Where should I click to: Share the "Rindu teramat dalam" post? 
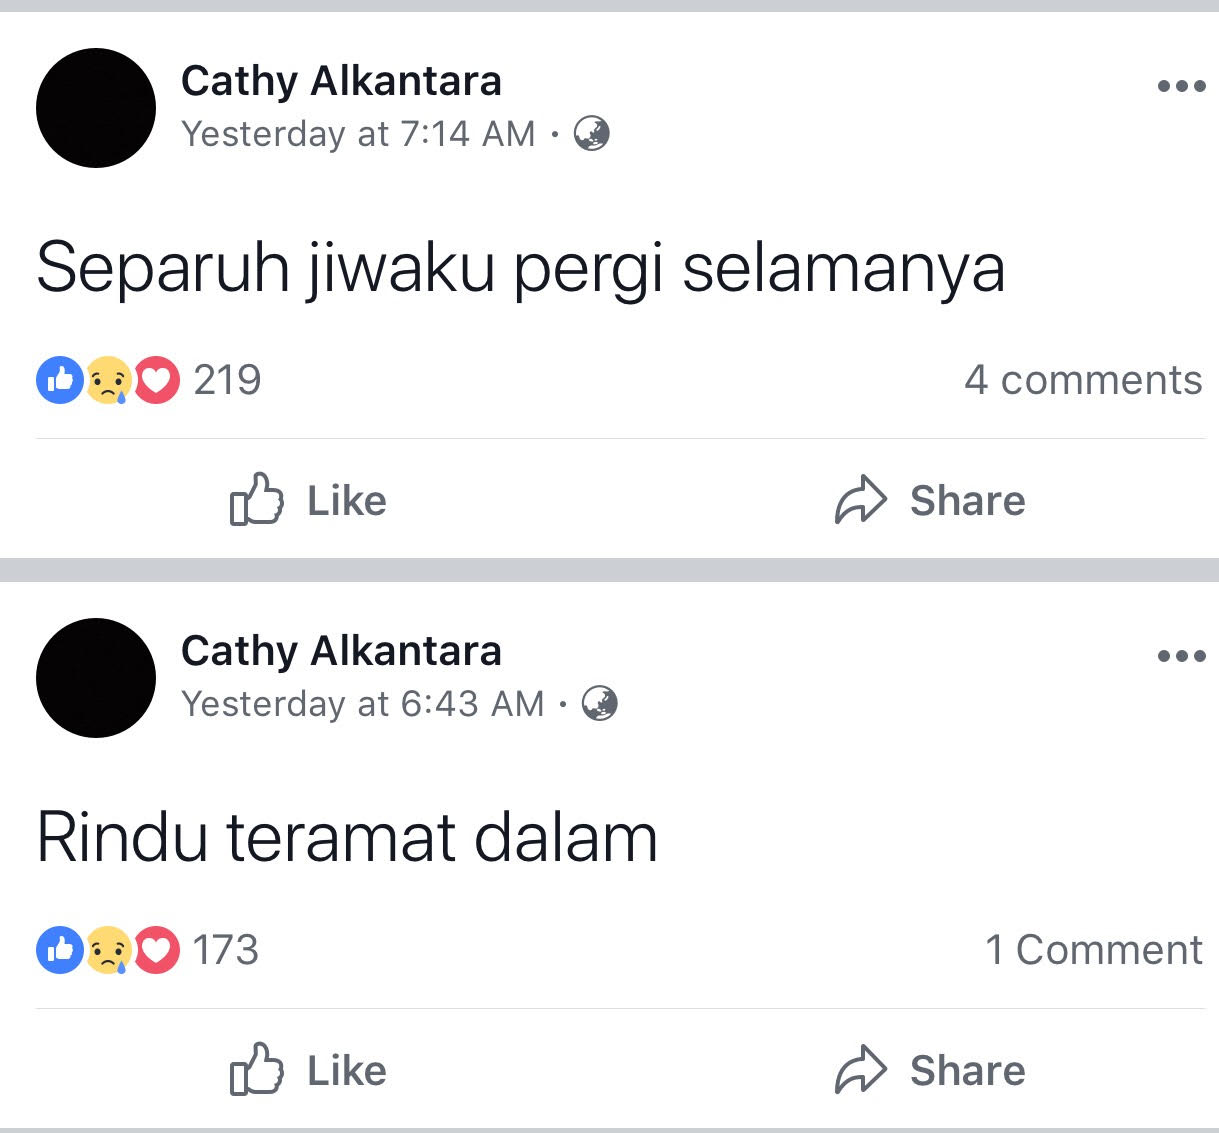930,1070
